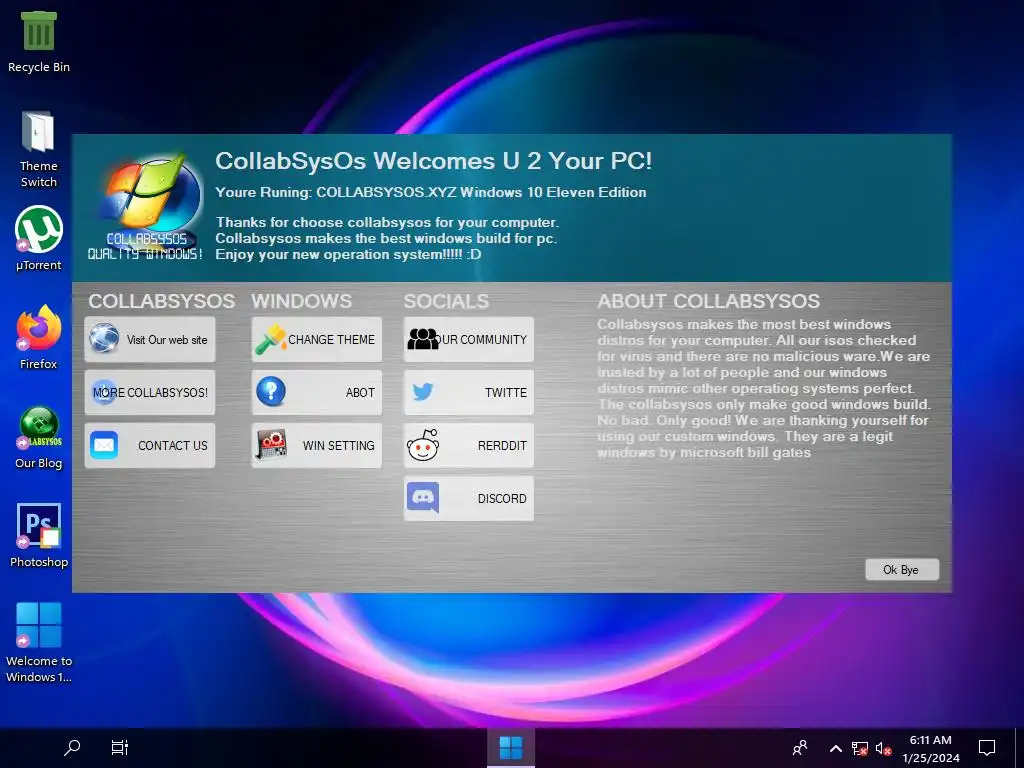The width and height of the screenshot is (1024, 768).
Task: Click 'Enjoy your new operation system' text
Action: pos(348,255)
